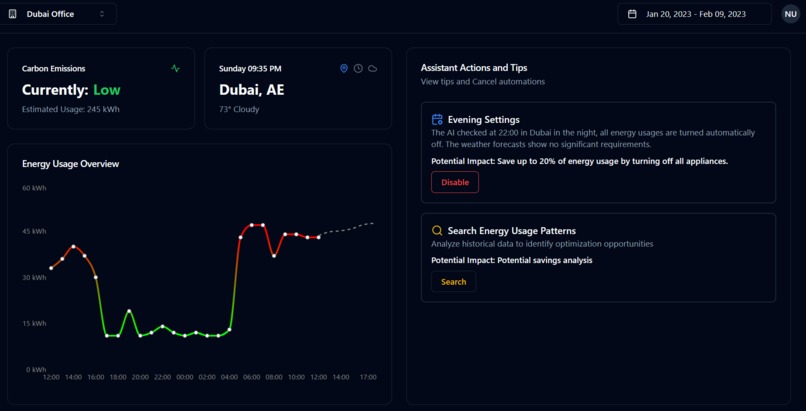Click the cloud icon in weather card
The width and height of the screenshot is (806, 411).
click(x=373, y=68)
